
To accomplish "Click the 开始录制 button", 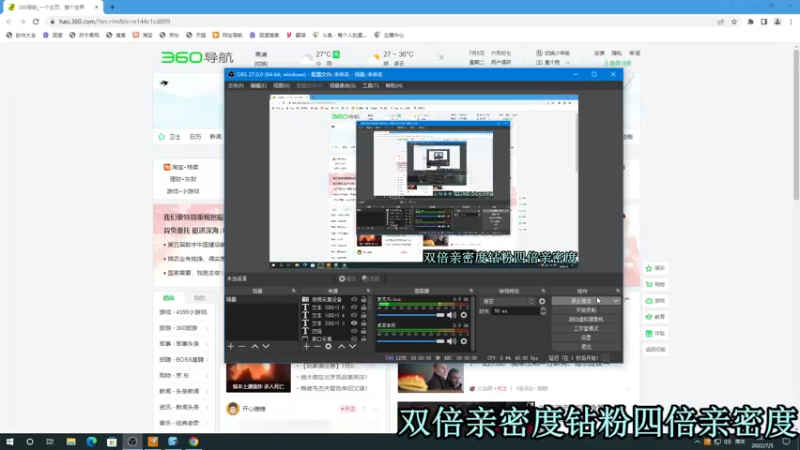I will tap(586, 310).
